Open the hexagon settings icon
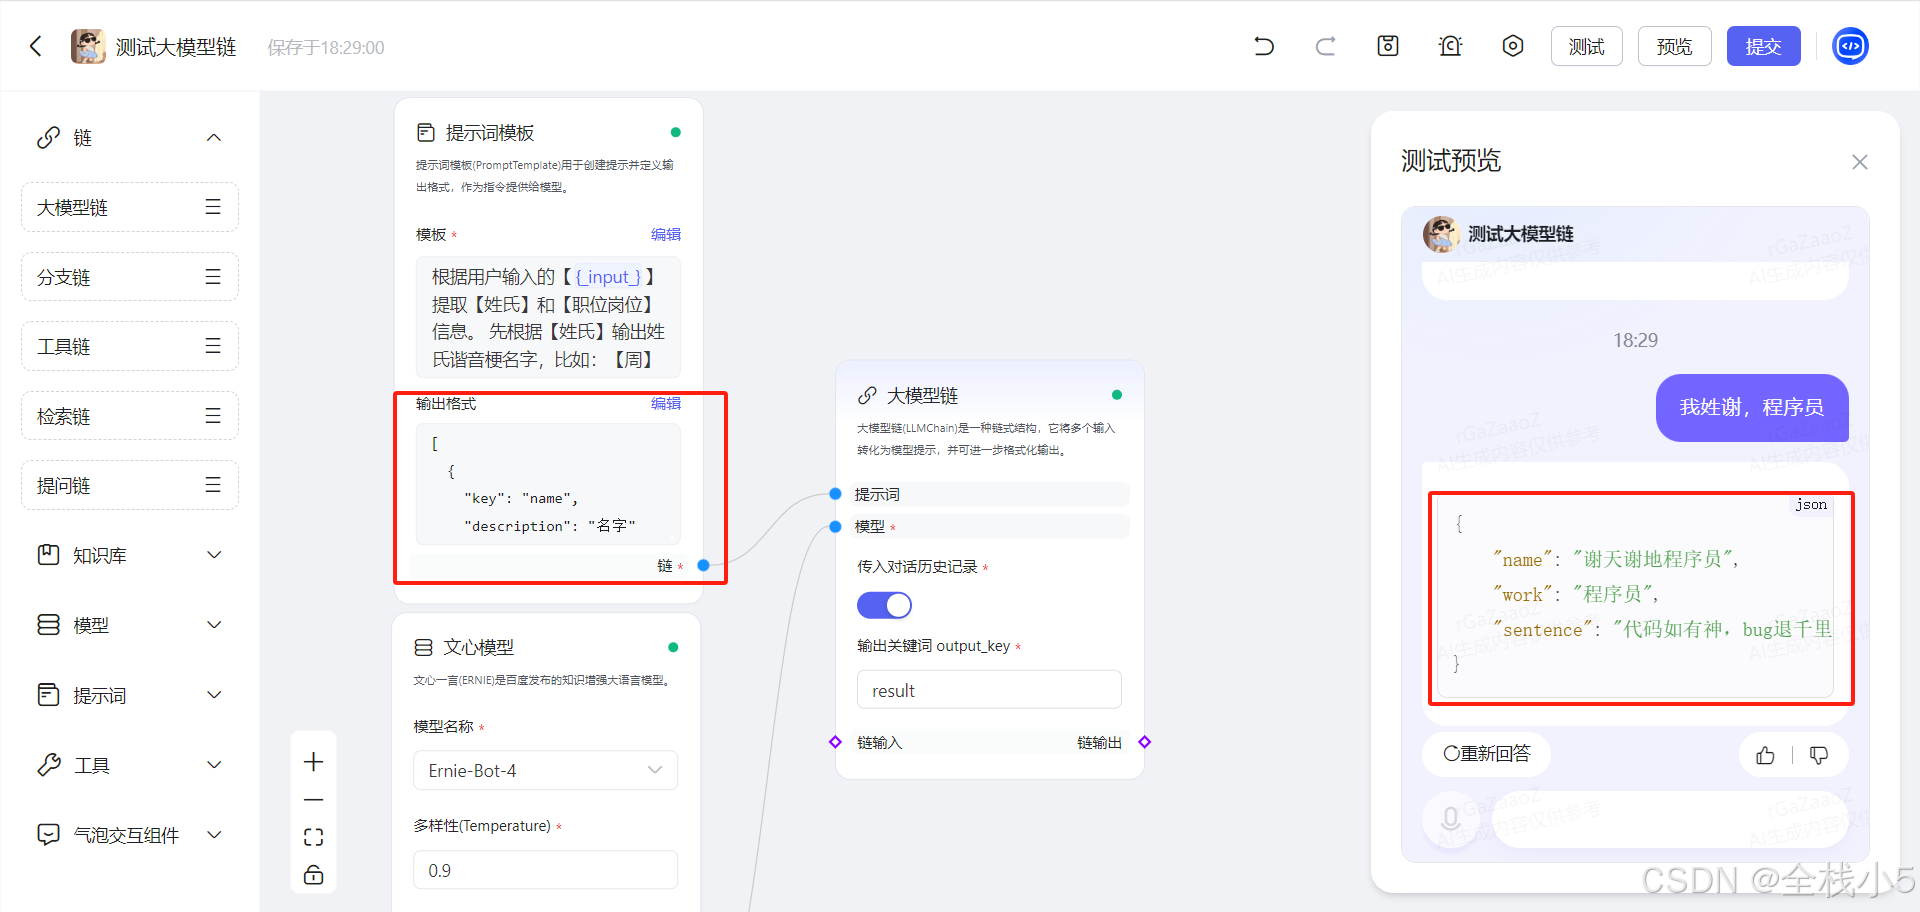The image size is (1920, 912). 1513,46
